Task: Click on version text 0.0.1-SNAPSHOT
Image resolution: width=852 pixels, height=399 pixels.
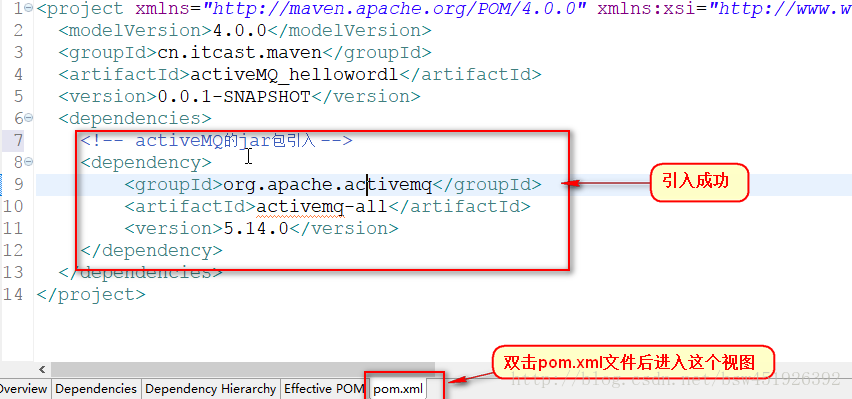Action: point(234,96)
